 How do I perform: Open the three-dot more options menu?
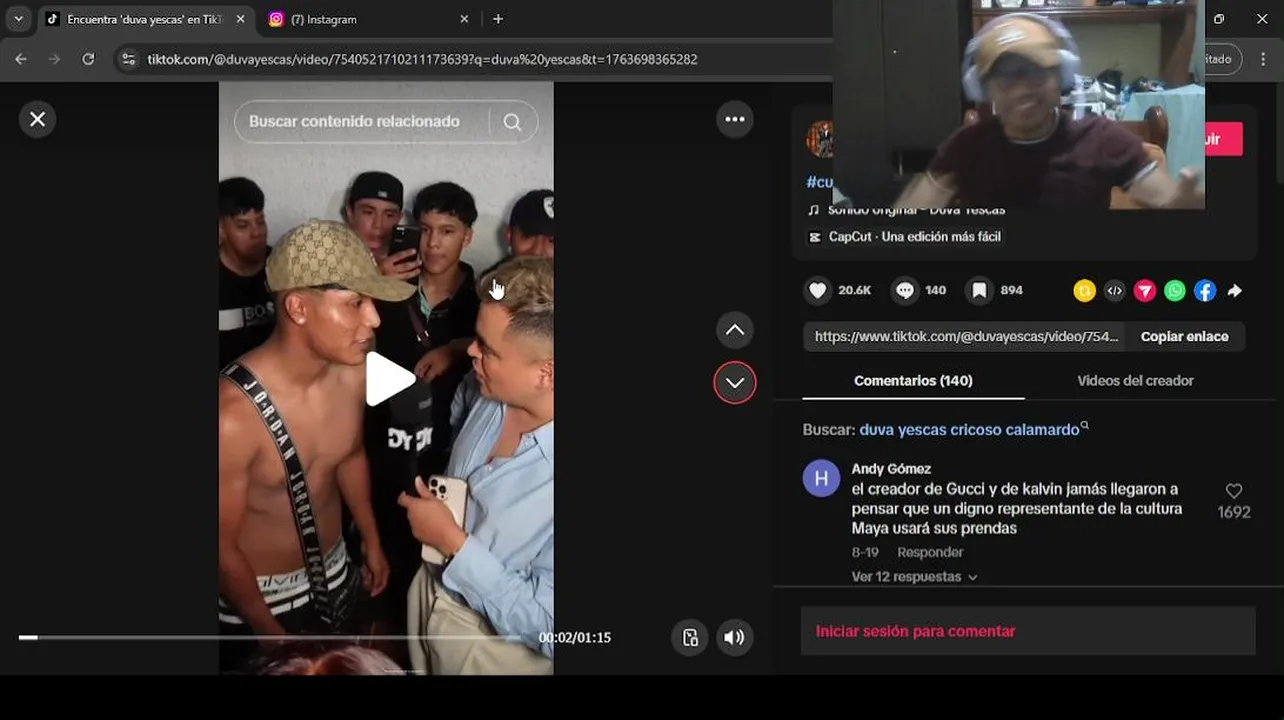pyautogui.click(x=735, y=119)
